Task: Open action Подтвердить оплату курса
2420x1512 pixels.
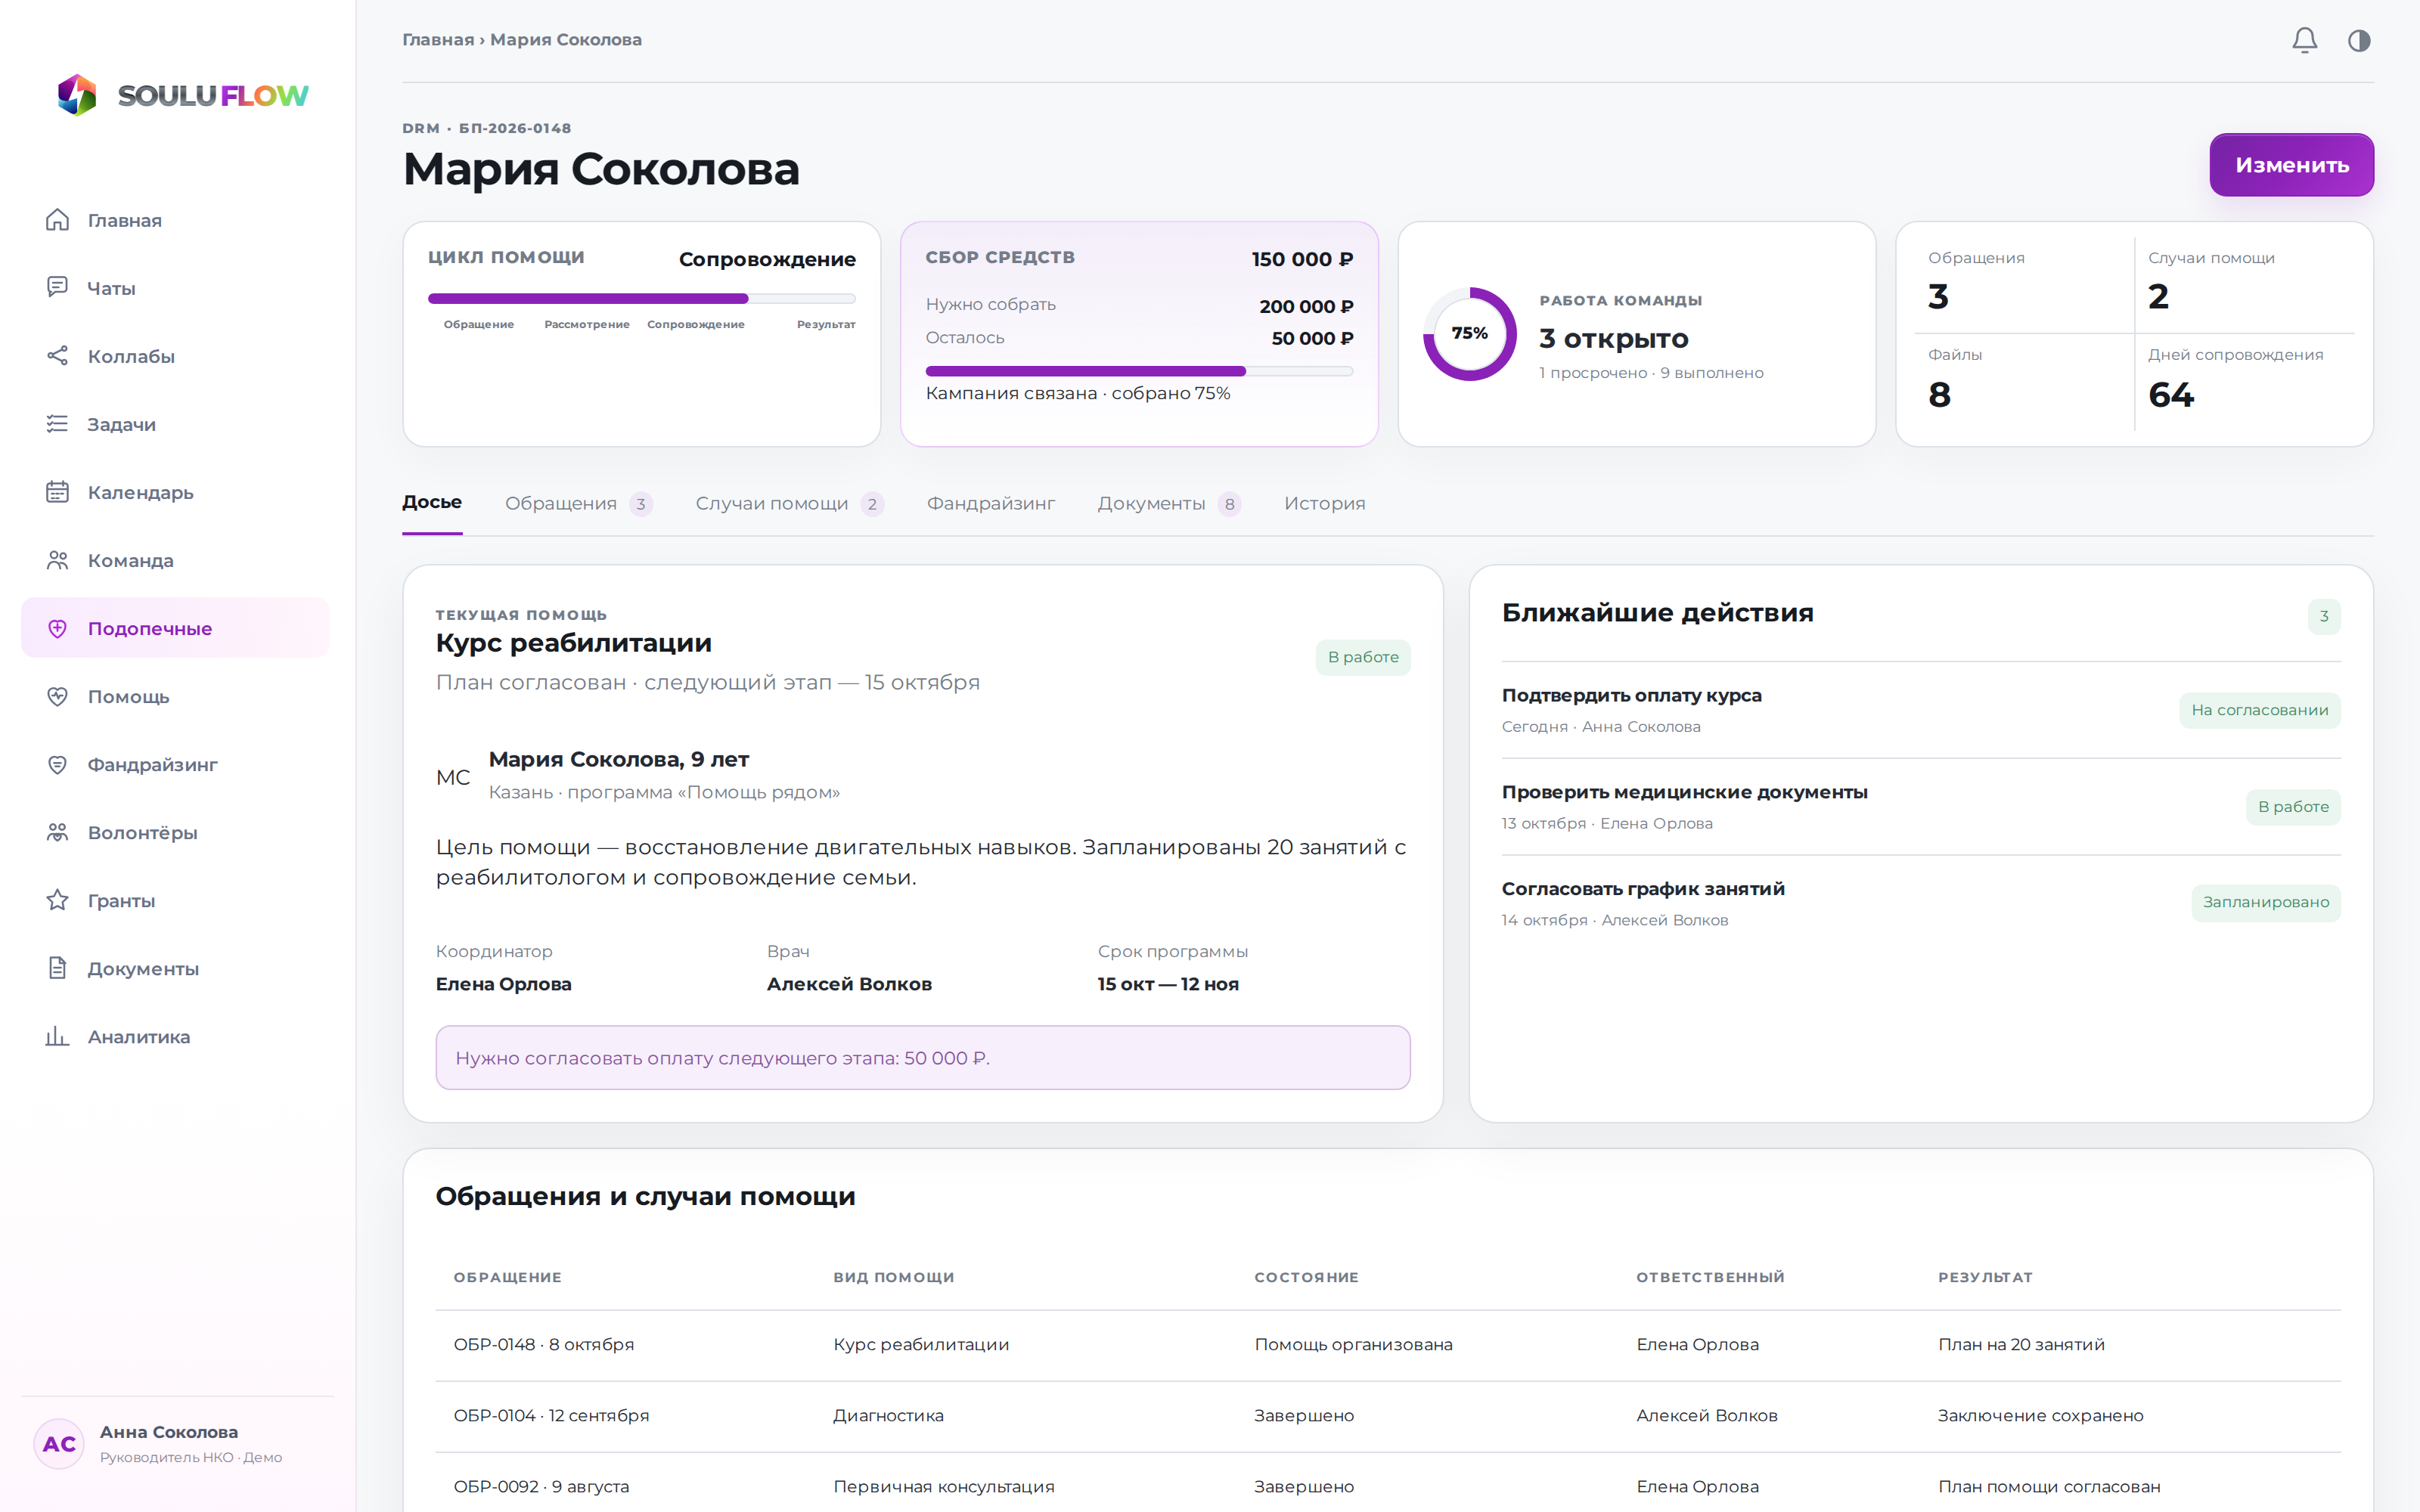Action: (1921, 710)
